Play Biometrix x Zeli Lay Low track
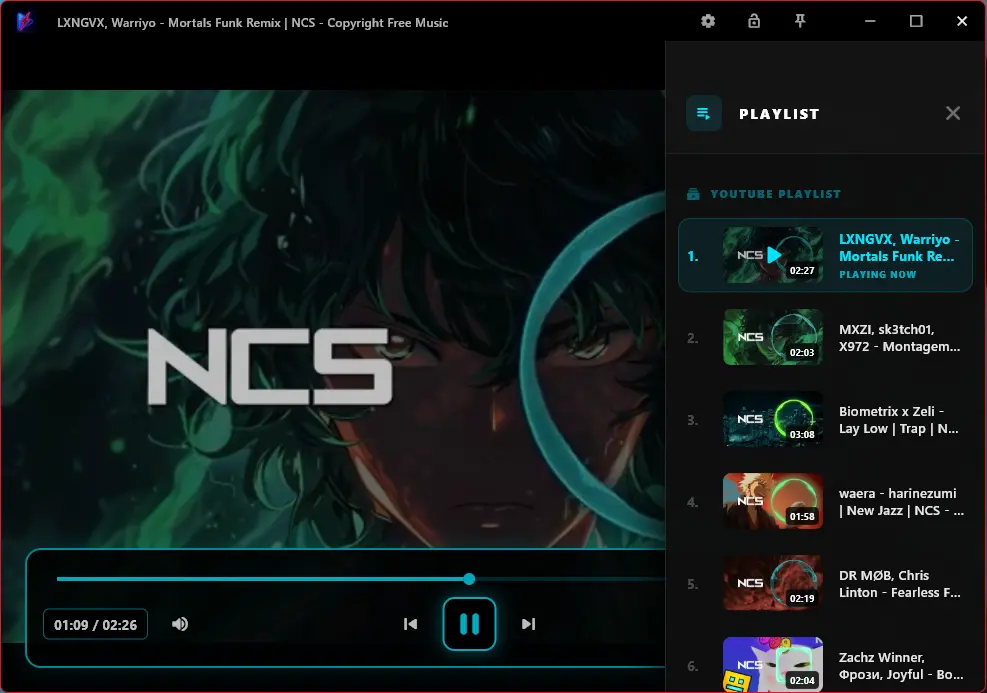Screen dimensions: 987x693 825,420
